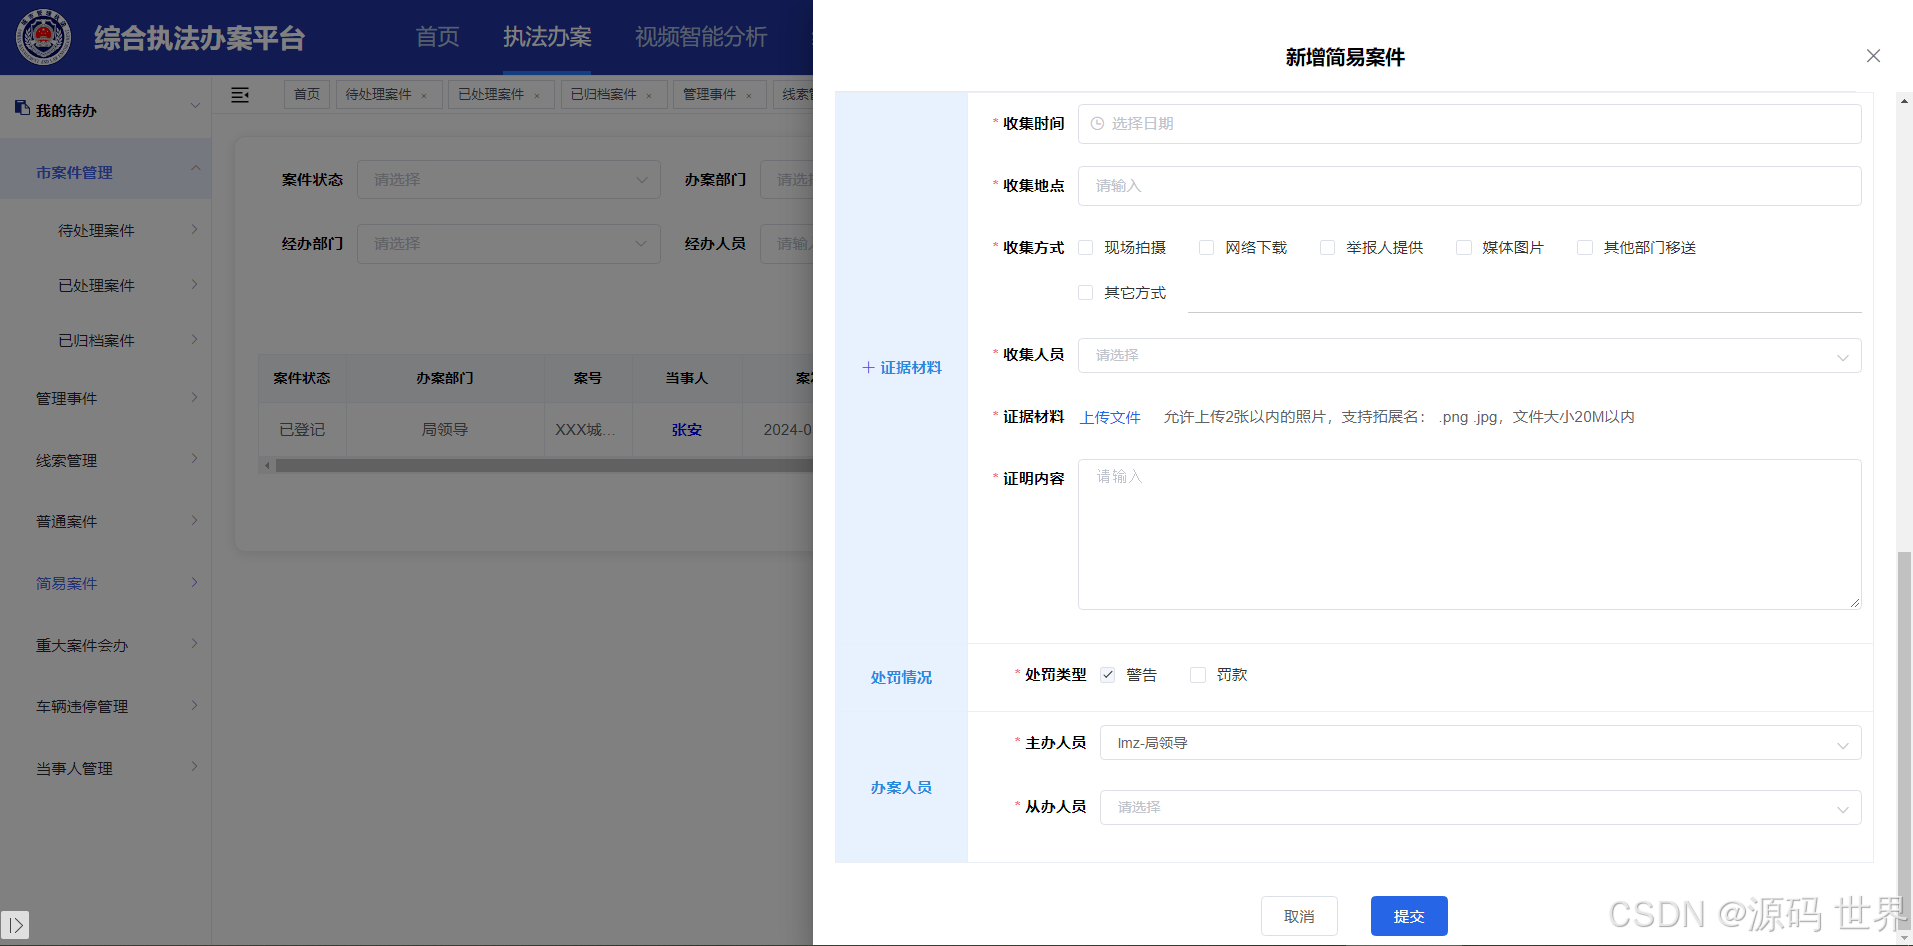This screenshot has height=946, width=1913.
Task: Open the 主办人员 dropdown showing lmz-局领导
Action: click(x=1480, y=743)
